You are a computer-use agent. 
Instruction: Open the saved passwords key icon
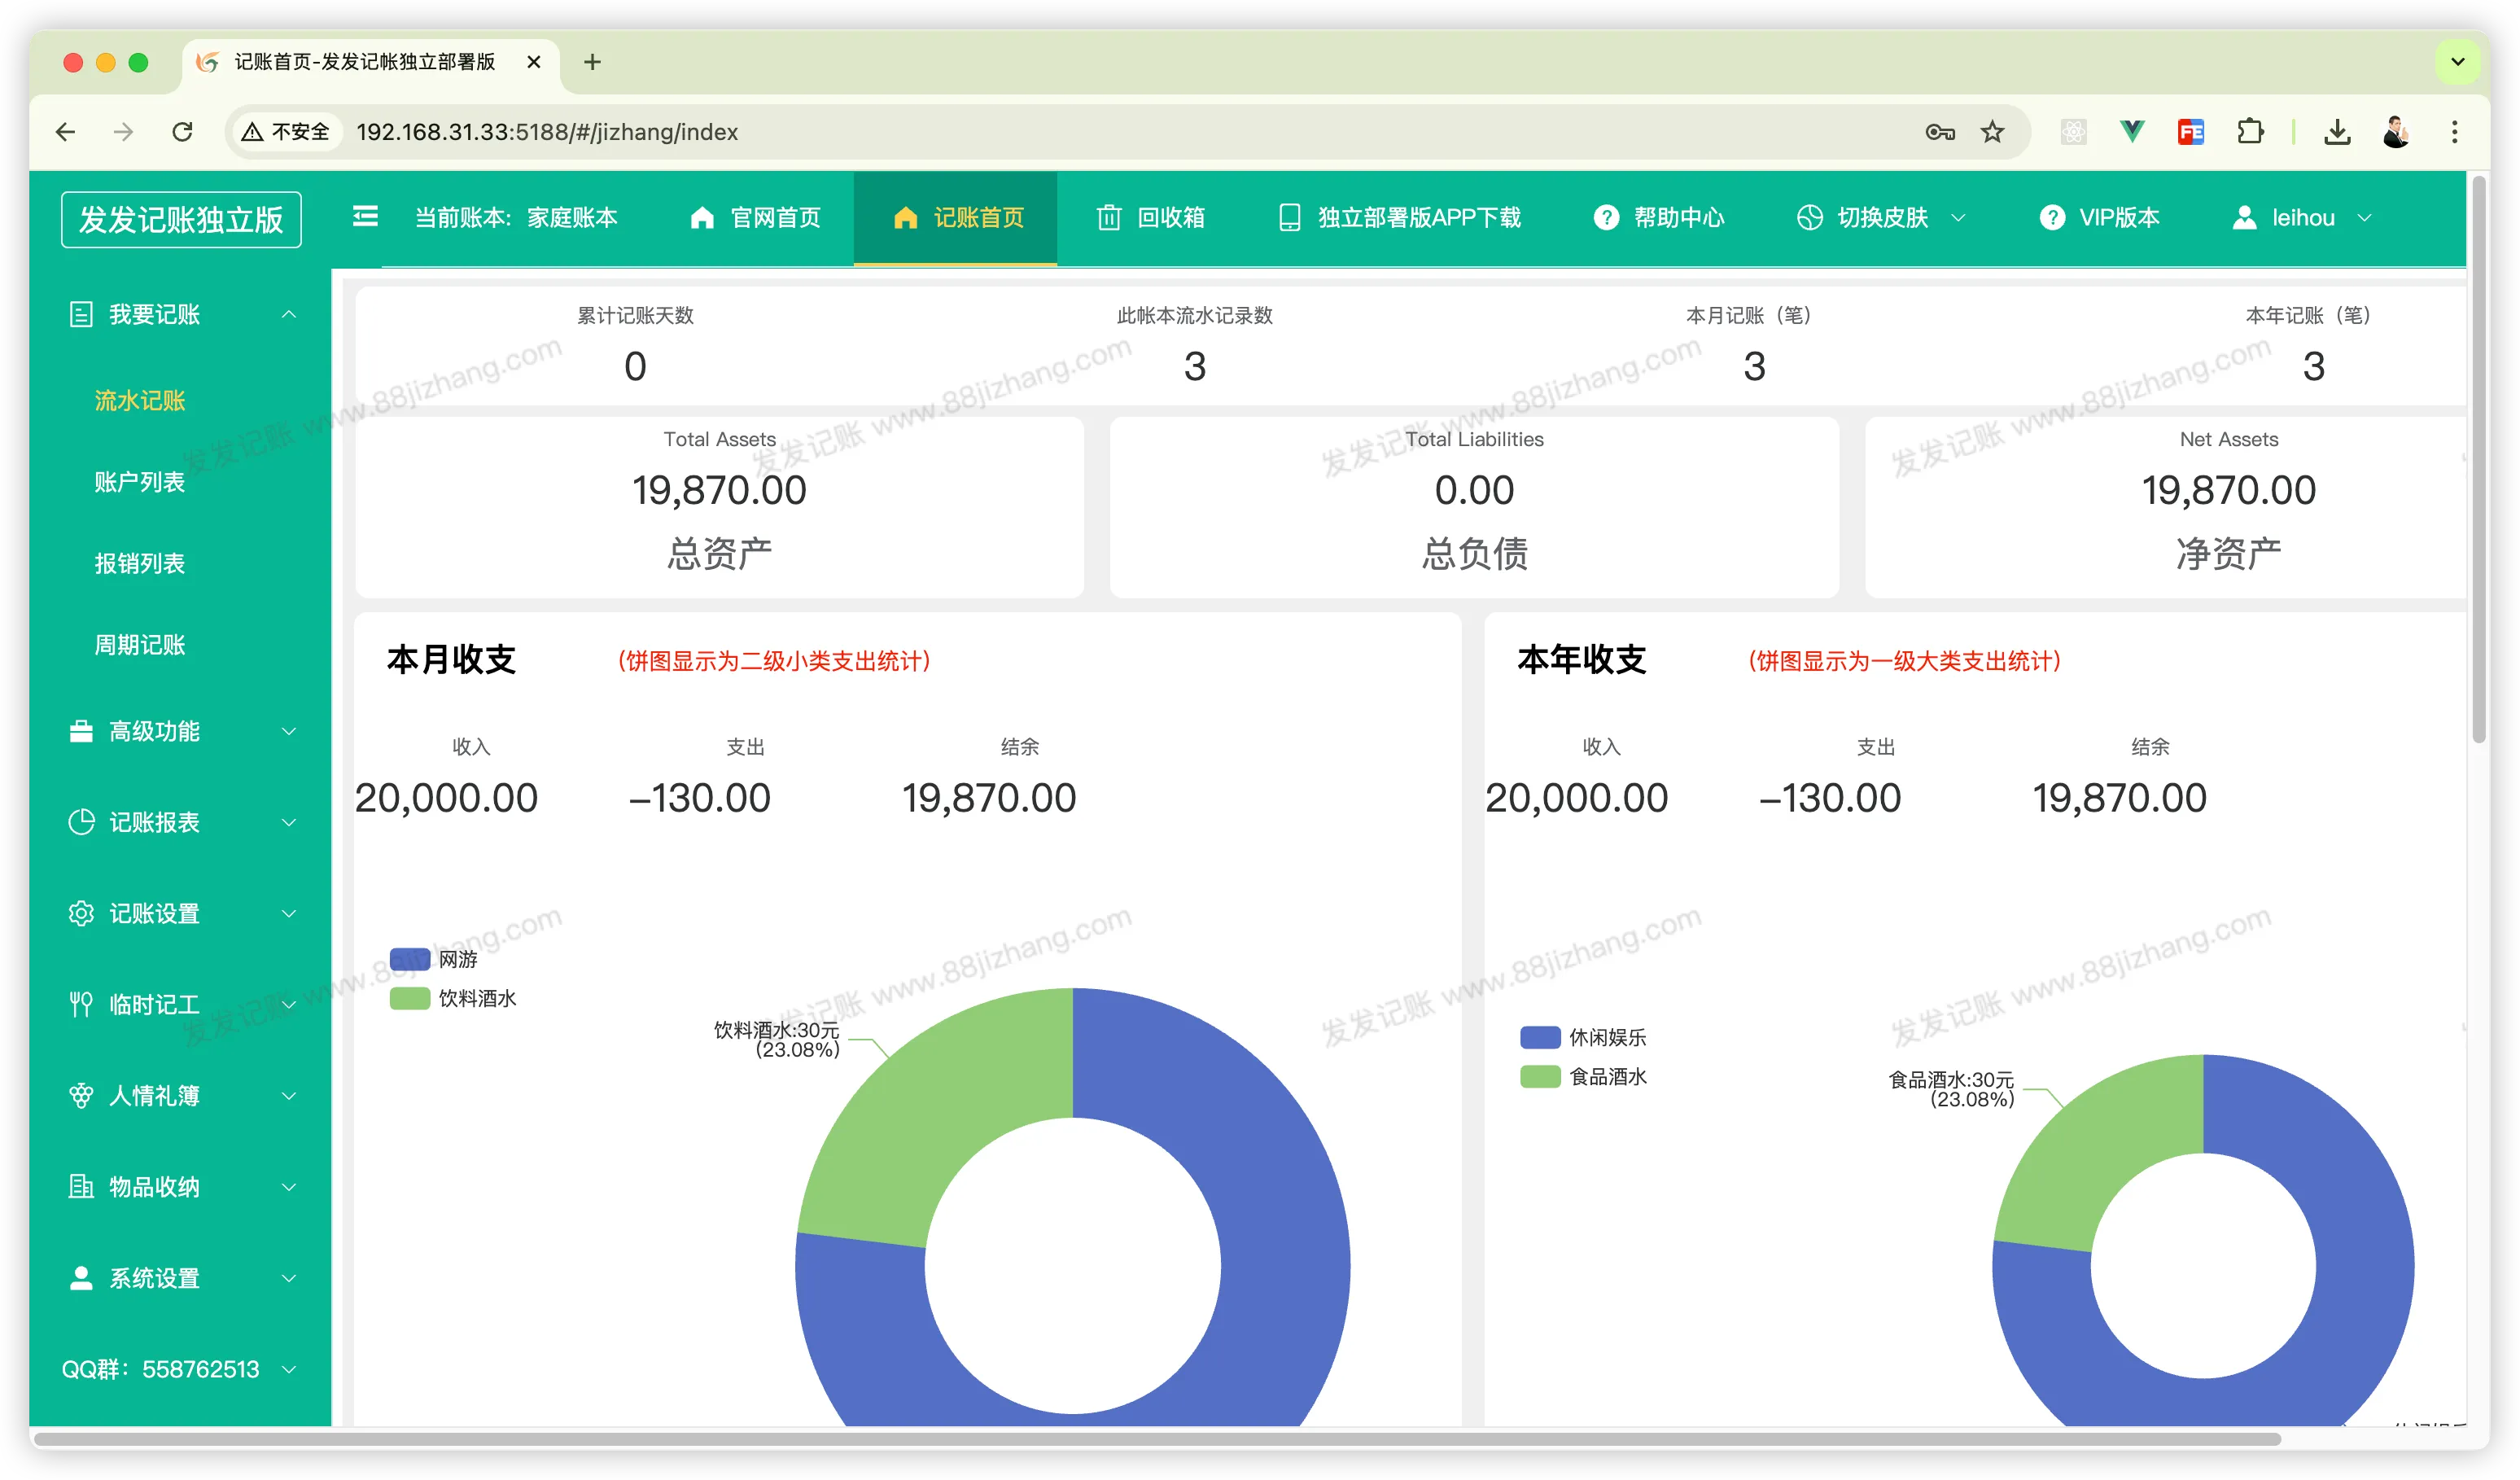(x=1940, y=132)
